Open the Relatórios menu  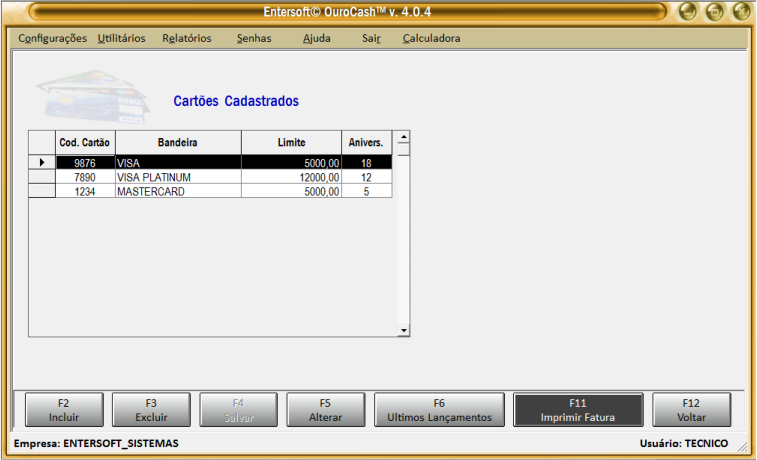187,38
